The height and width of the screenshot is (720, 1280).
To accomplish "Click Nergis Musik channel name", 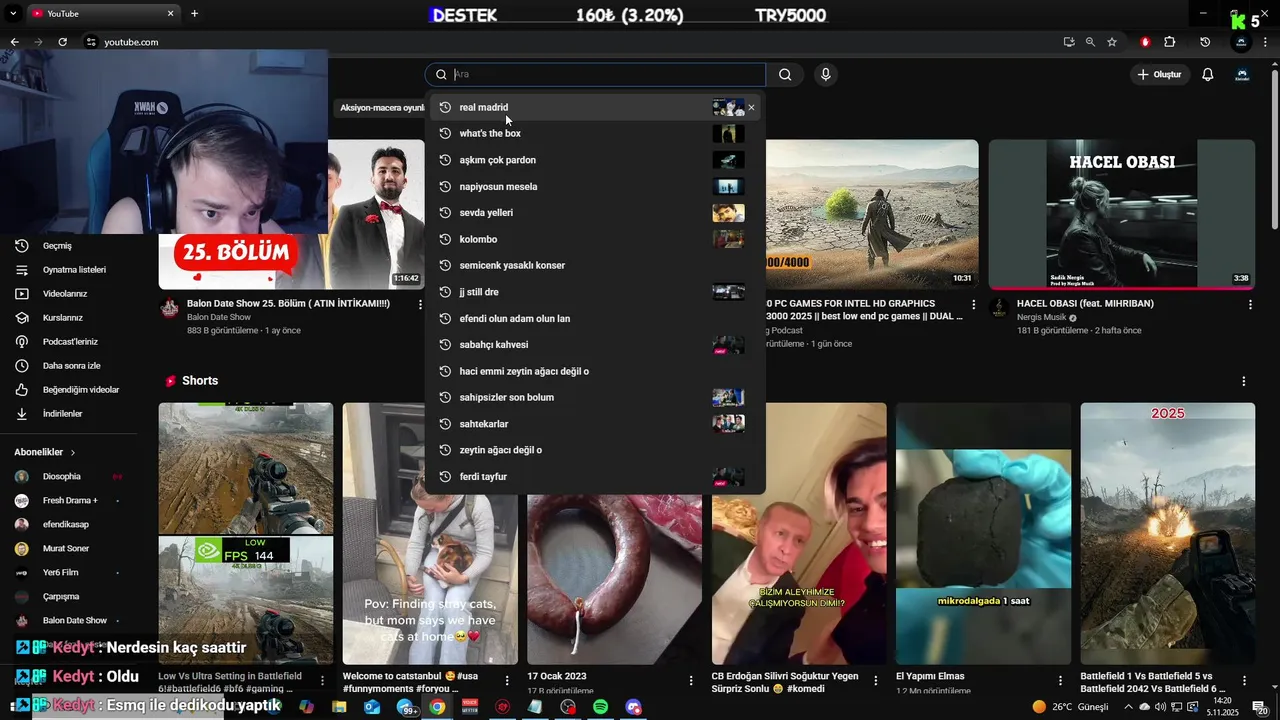I will click(x=1042, y=318).
